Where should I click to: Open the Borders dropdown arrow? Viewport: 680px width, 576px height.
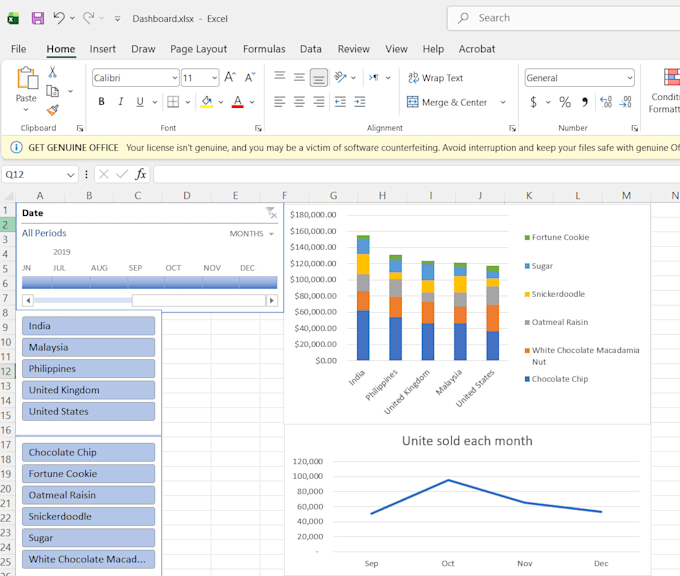(188, 102)
